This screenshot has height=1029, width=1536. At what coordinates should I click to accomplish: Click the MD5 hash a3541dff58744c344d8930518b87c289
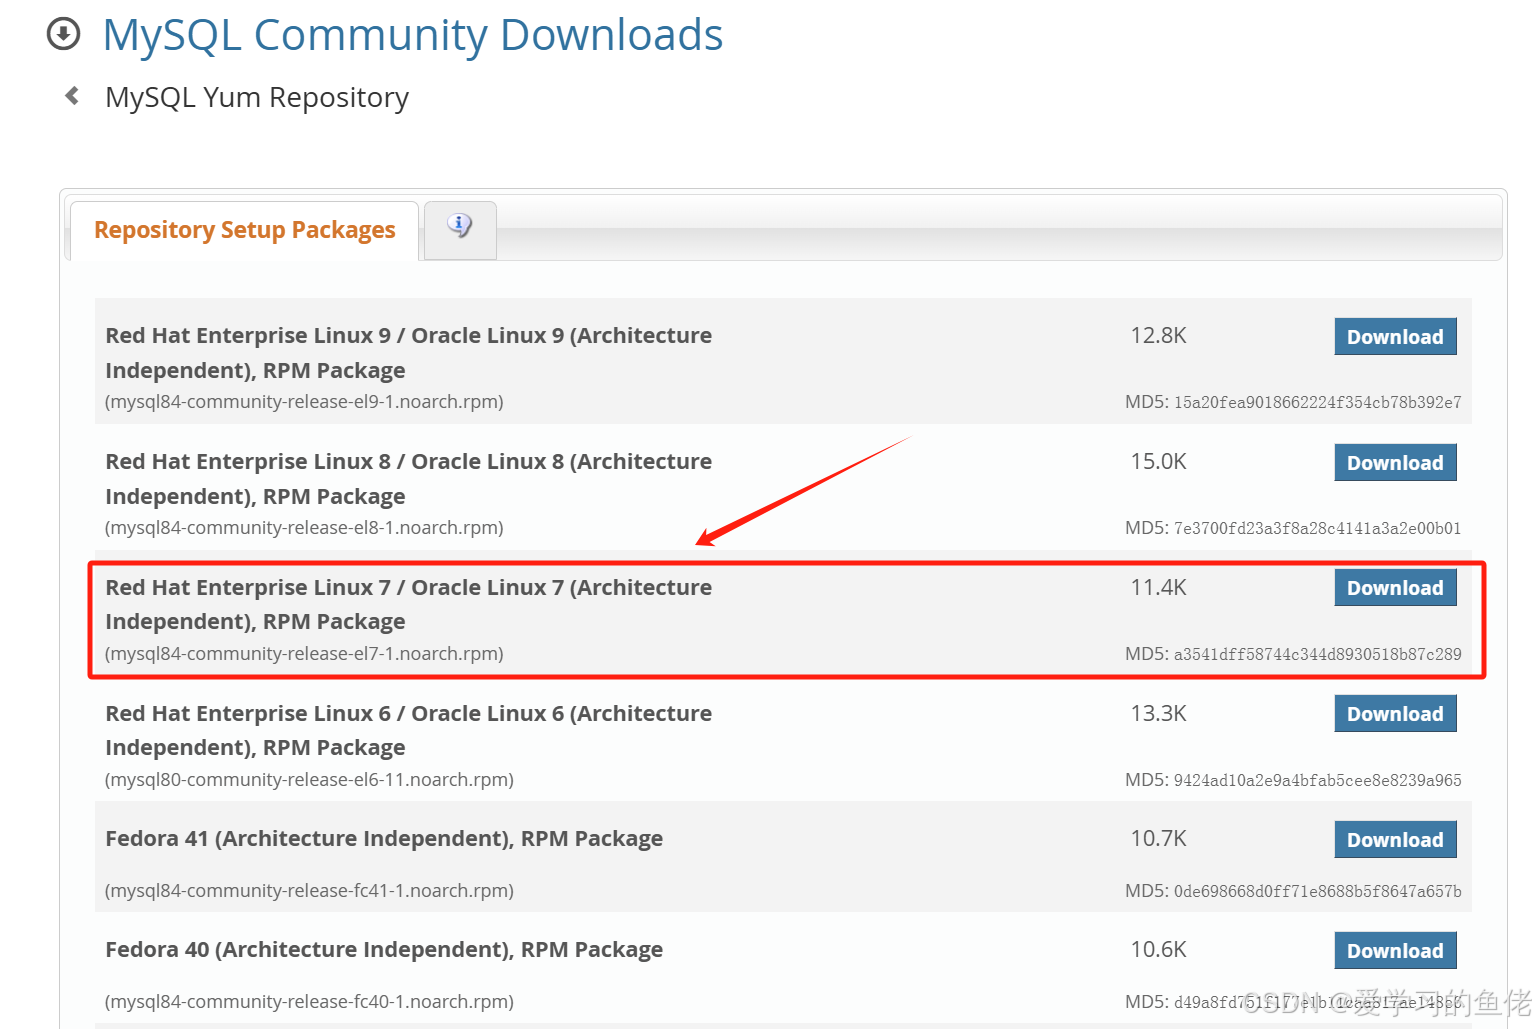coord(1317,655)
